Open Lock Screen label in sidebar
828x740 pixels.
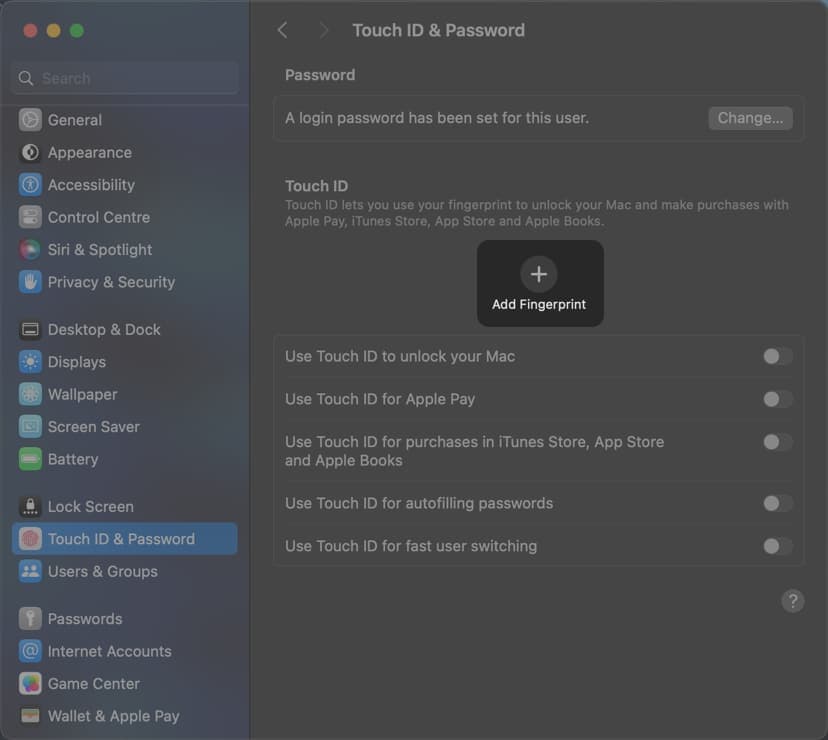[x=91, y=507]
